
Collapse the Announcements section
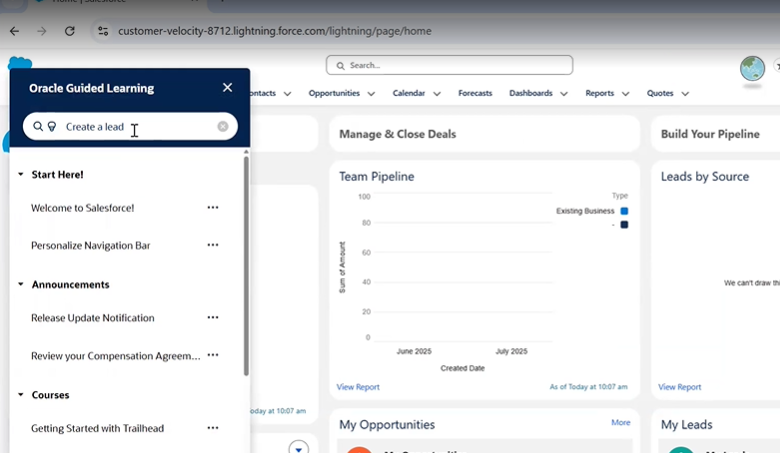coord(20,284)
